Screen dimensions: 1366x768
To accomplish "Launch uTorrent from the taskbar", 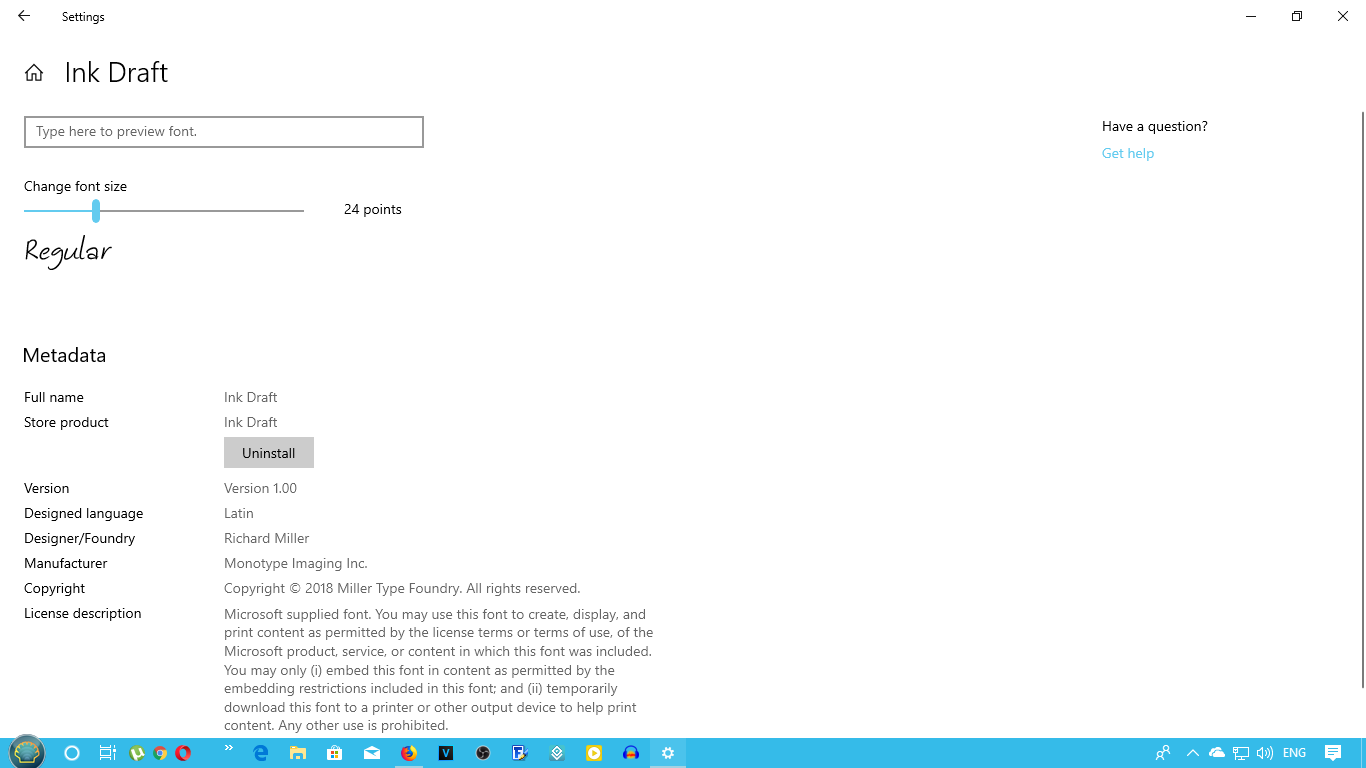I will pyautogui.click(x=137, y=753).
